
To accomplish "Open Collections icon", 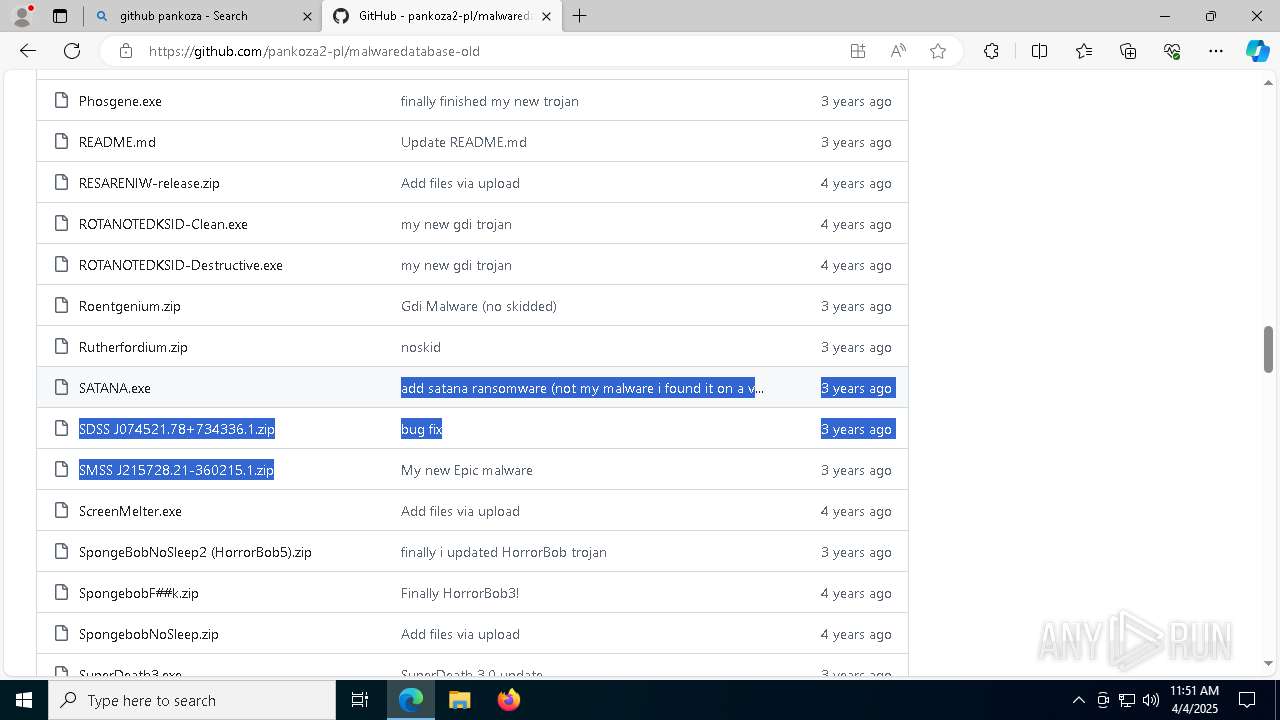I will (x=1128, y=51).
